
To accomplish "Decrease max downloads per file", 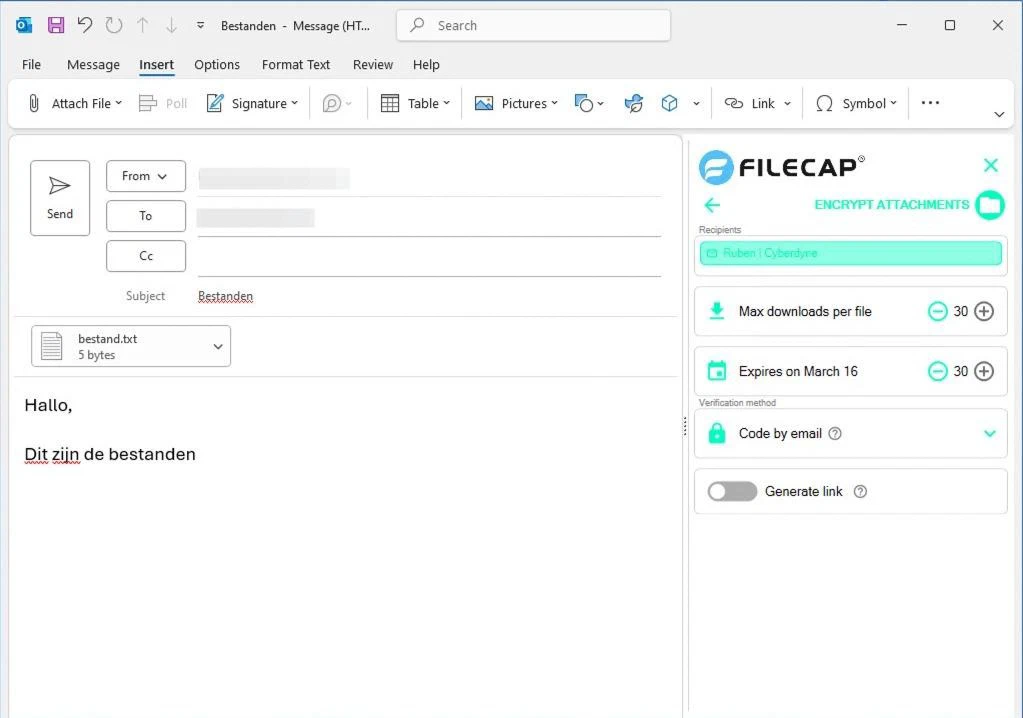I will [x=938, y=312].
